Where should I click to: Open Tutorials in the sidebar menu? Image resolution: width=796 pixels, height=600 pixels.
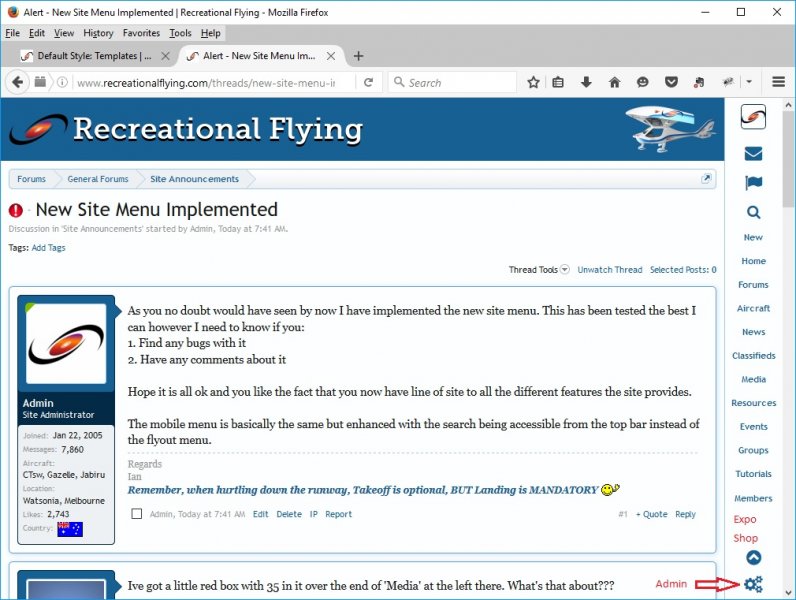click(x=753, y=474)
